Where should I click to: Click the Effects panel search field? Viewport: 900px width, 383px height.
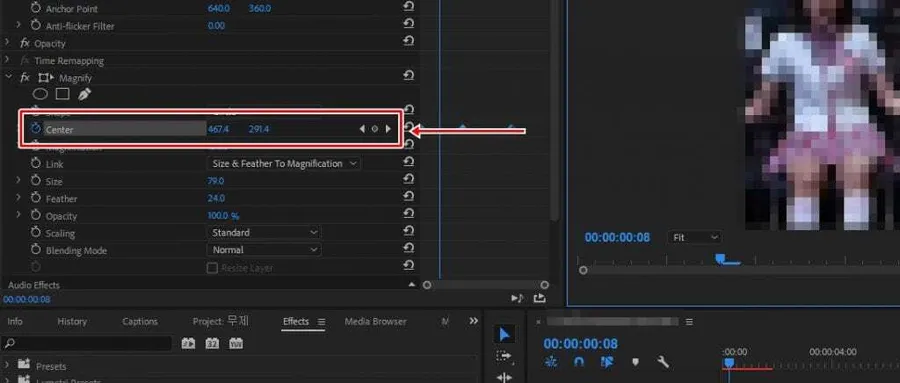[87, 343]
